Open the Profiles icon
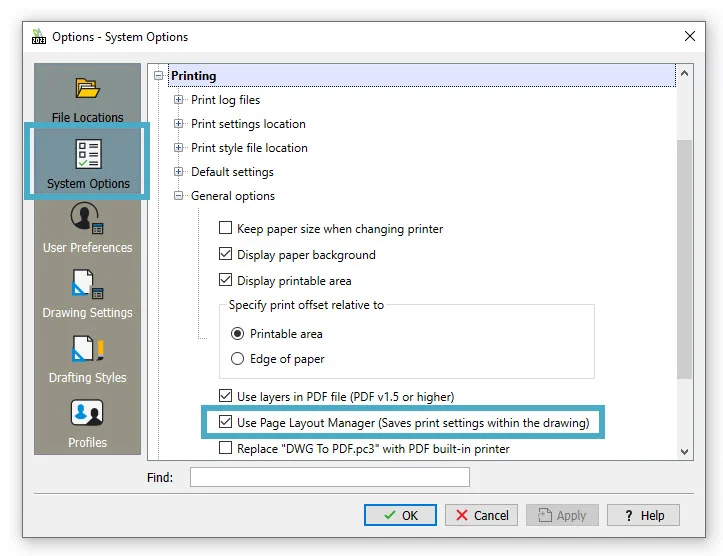This screenshot has width=723, height=556. [87, 414]
